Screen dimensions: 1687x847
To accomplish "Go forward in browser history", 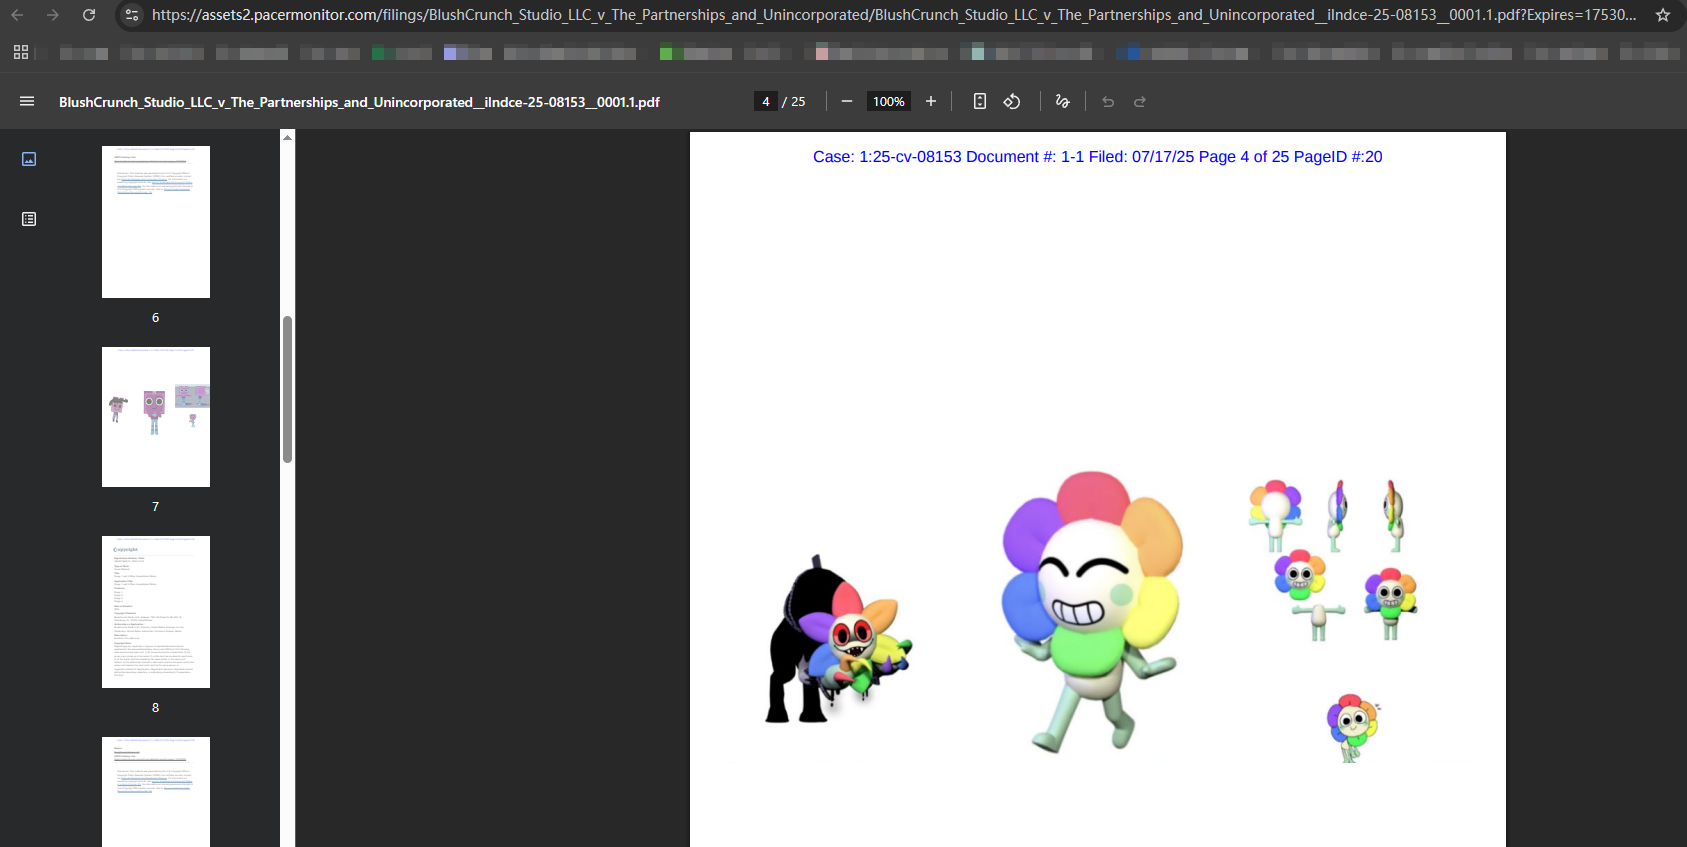I will coord(53,15).
